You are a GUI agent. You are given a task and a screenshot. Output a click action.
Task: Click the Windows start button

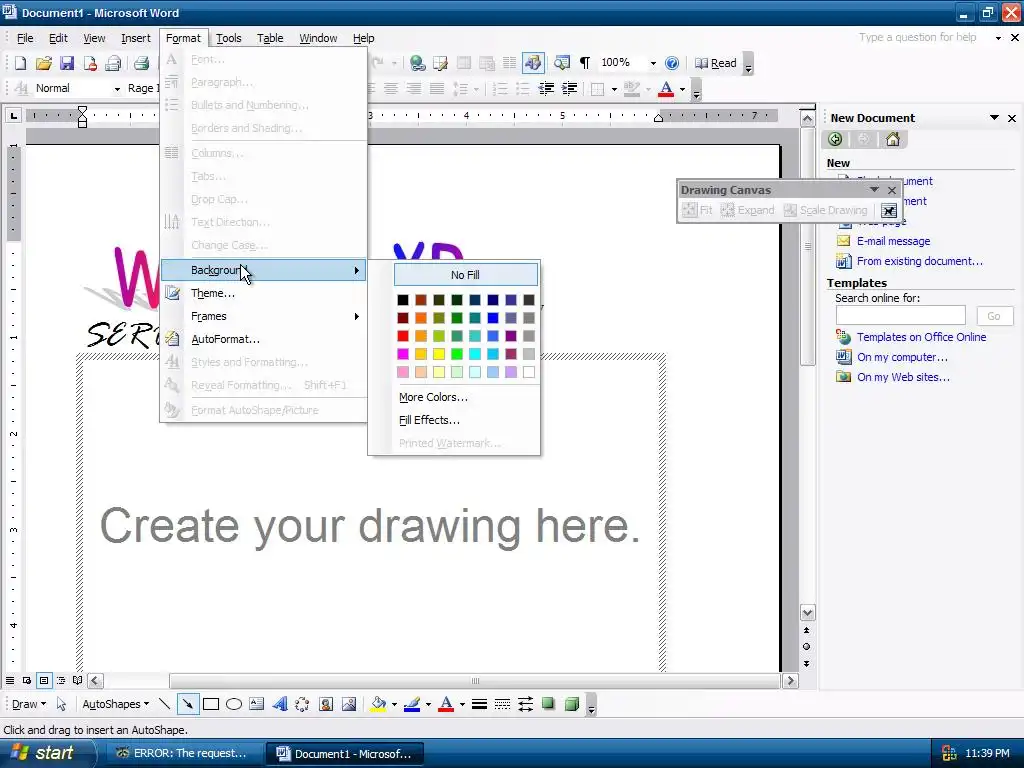tap(44, 753)
